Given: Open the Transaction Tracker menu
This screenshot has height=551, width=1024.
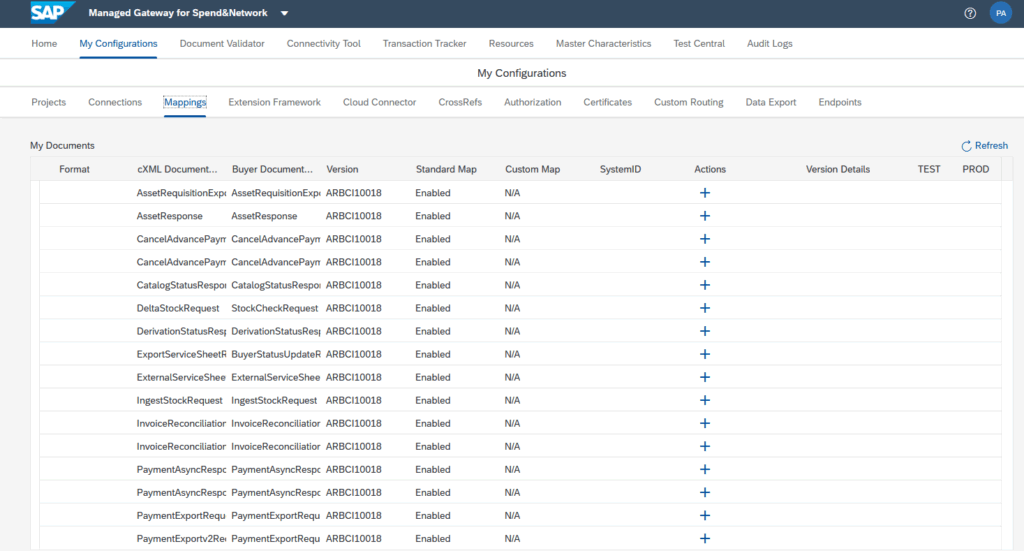Looking at the screenshot, I should [x=424, y=44].
